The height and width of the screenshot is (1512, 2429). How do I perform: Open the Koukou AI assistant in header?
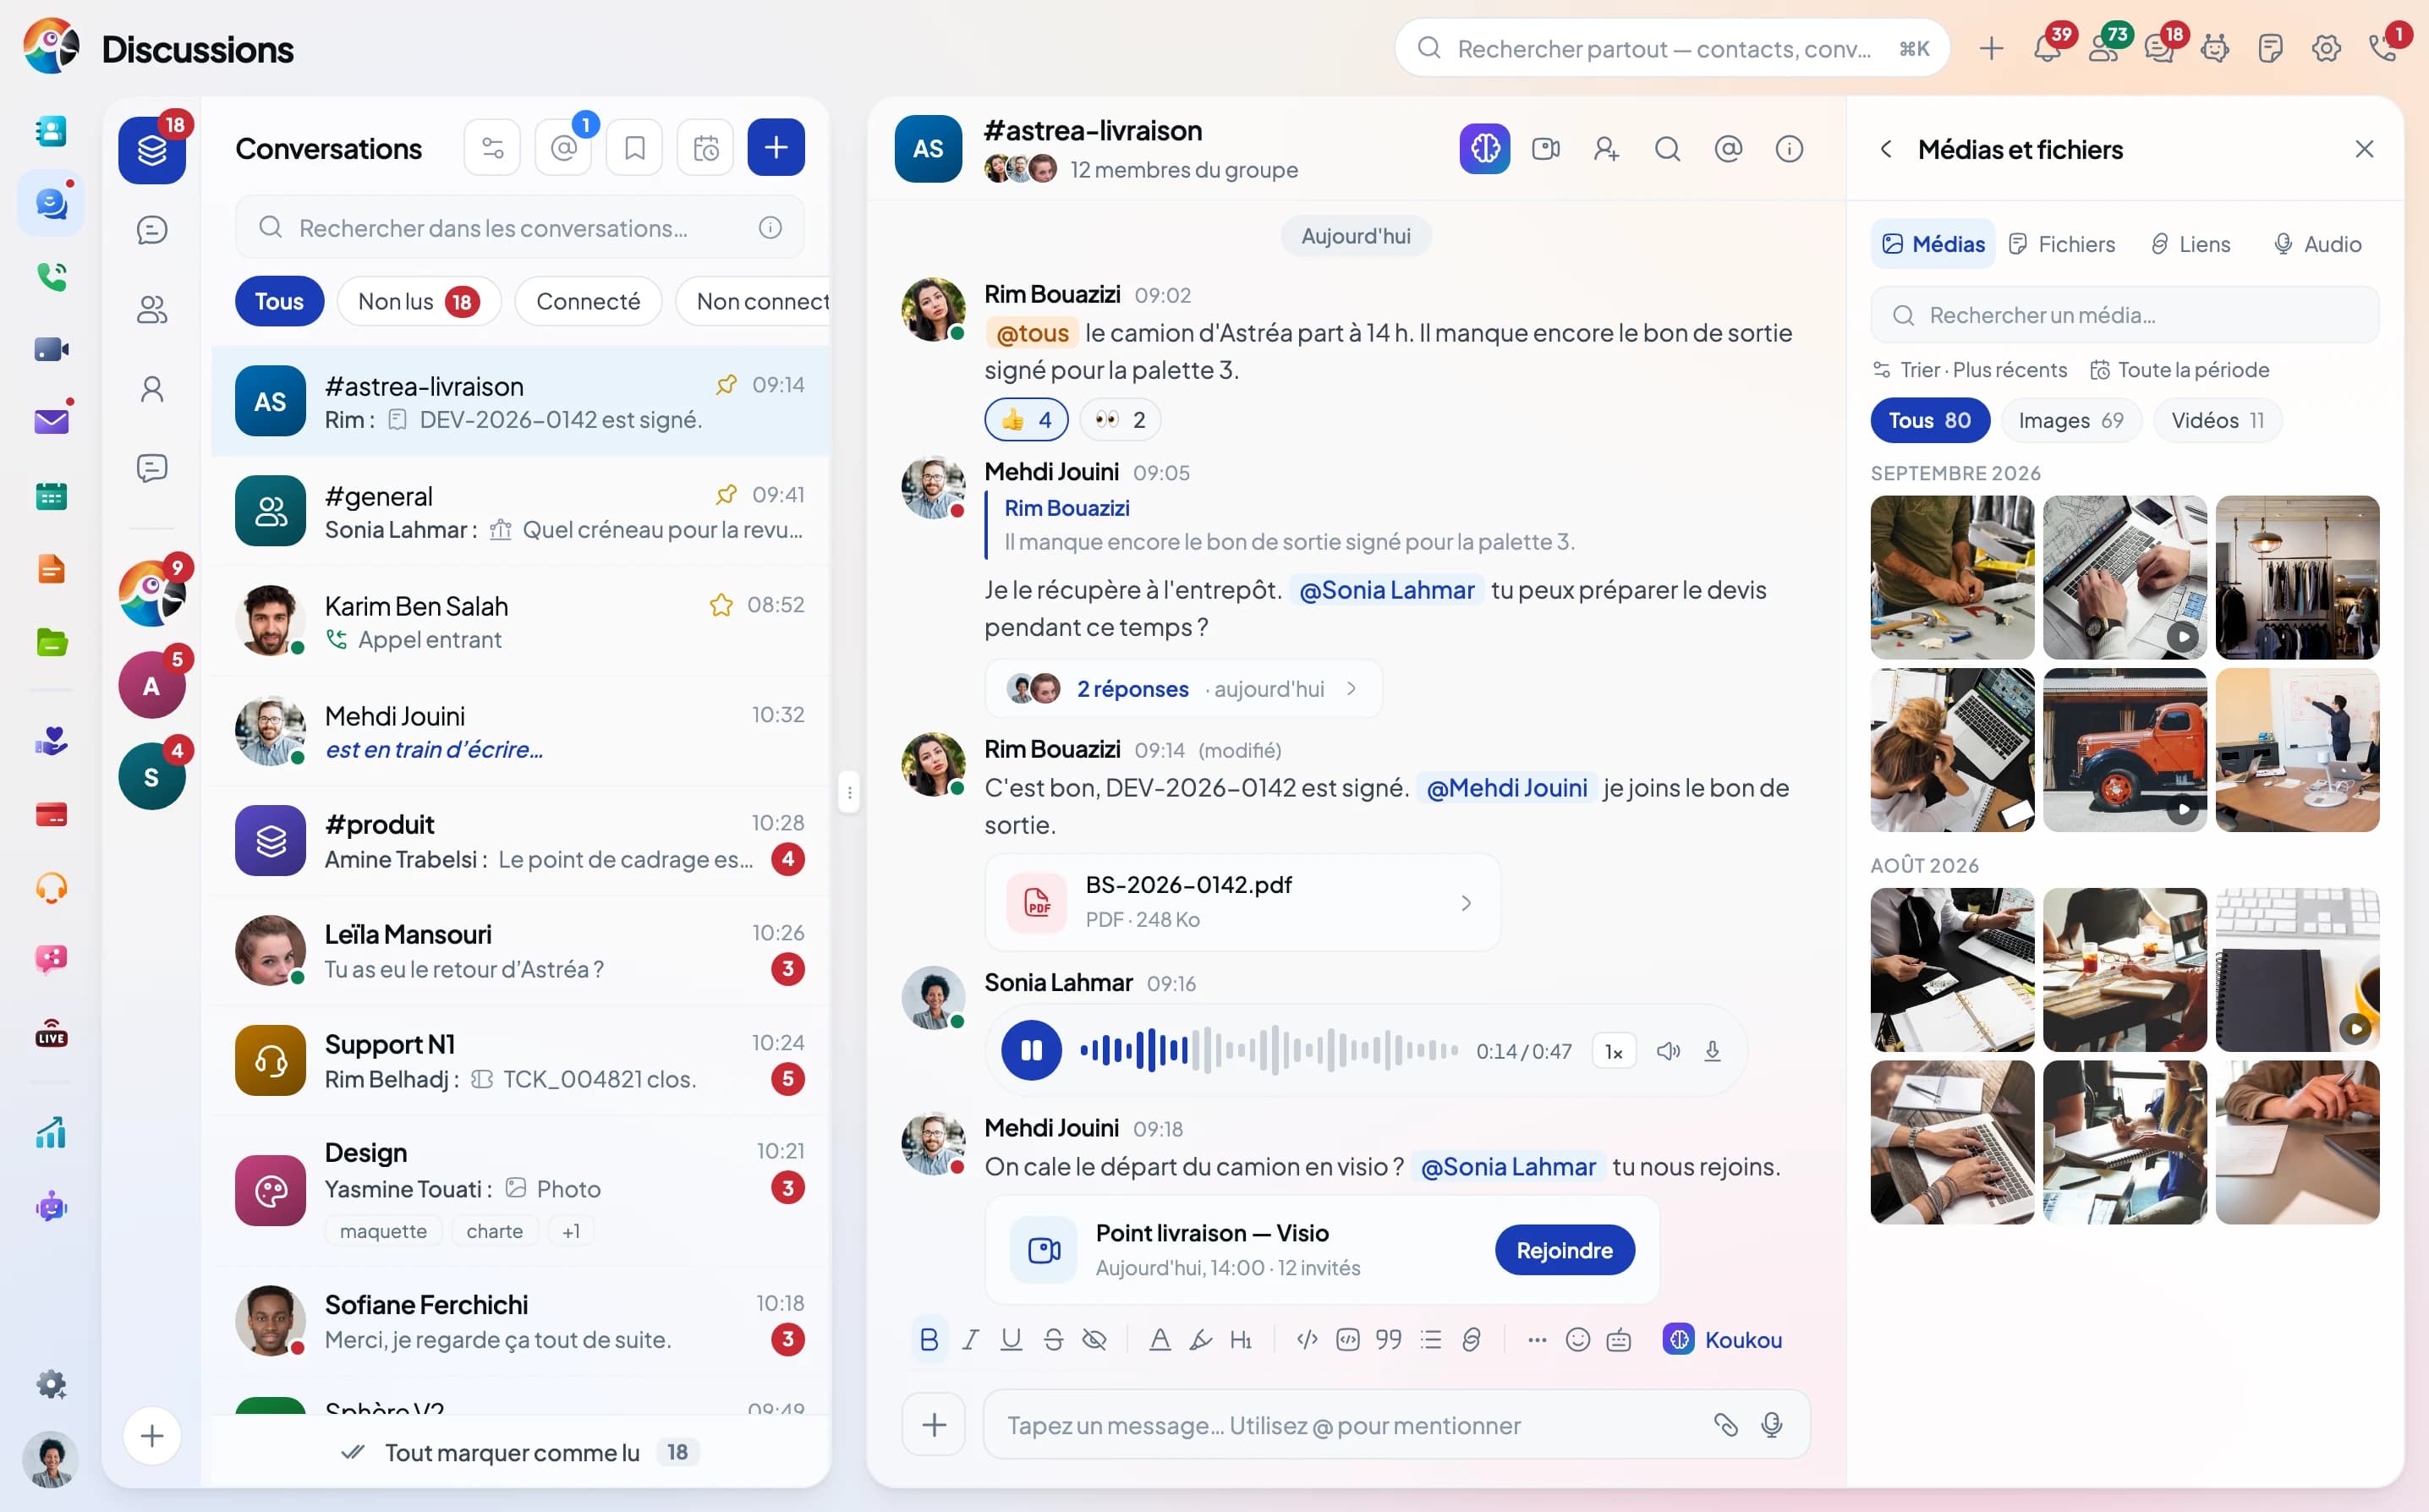click(x=1484, y=149)
